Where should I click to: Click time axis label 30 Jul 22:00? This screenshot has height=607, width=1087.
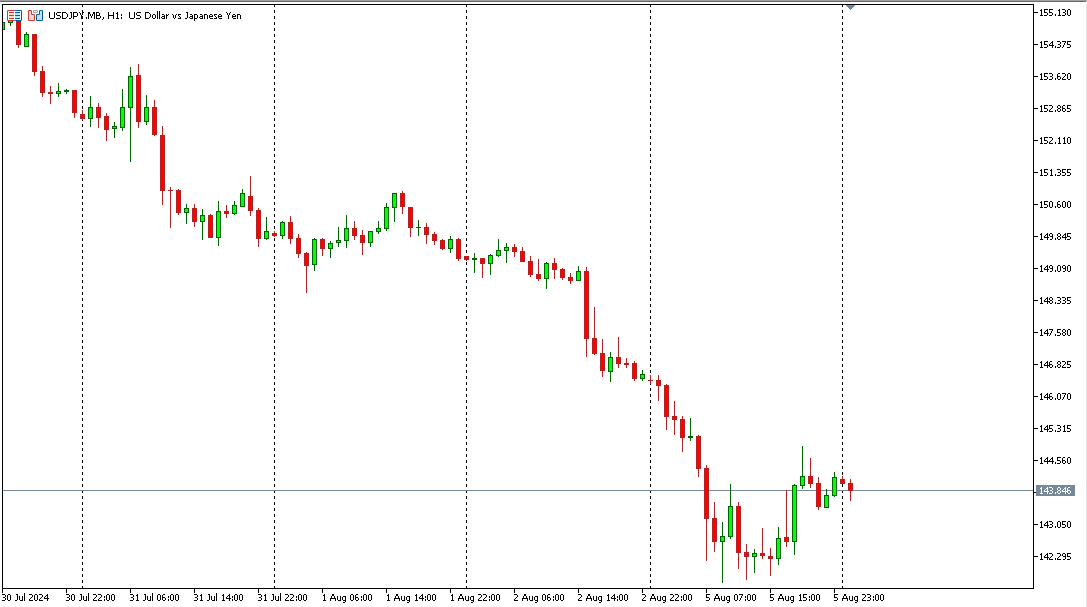[x=90, y=597]
